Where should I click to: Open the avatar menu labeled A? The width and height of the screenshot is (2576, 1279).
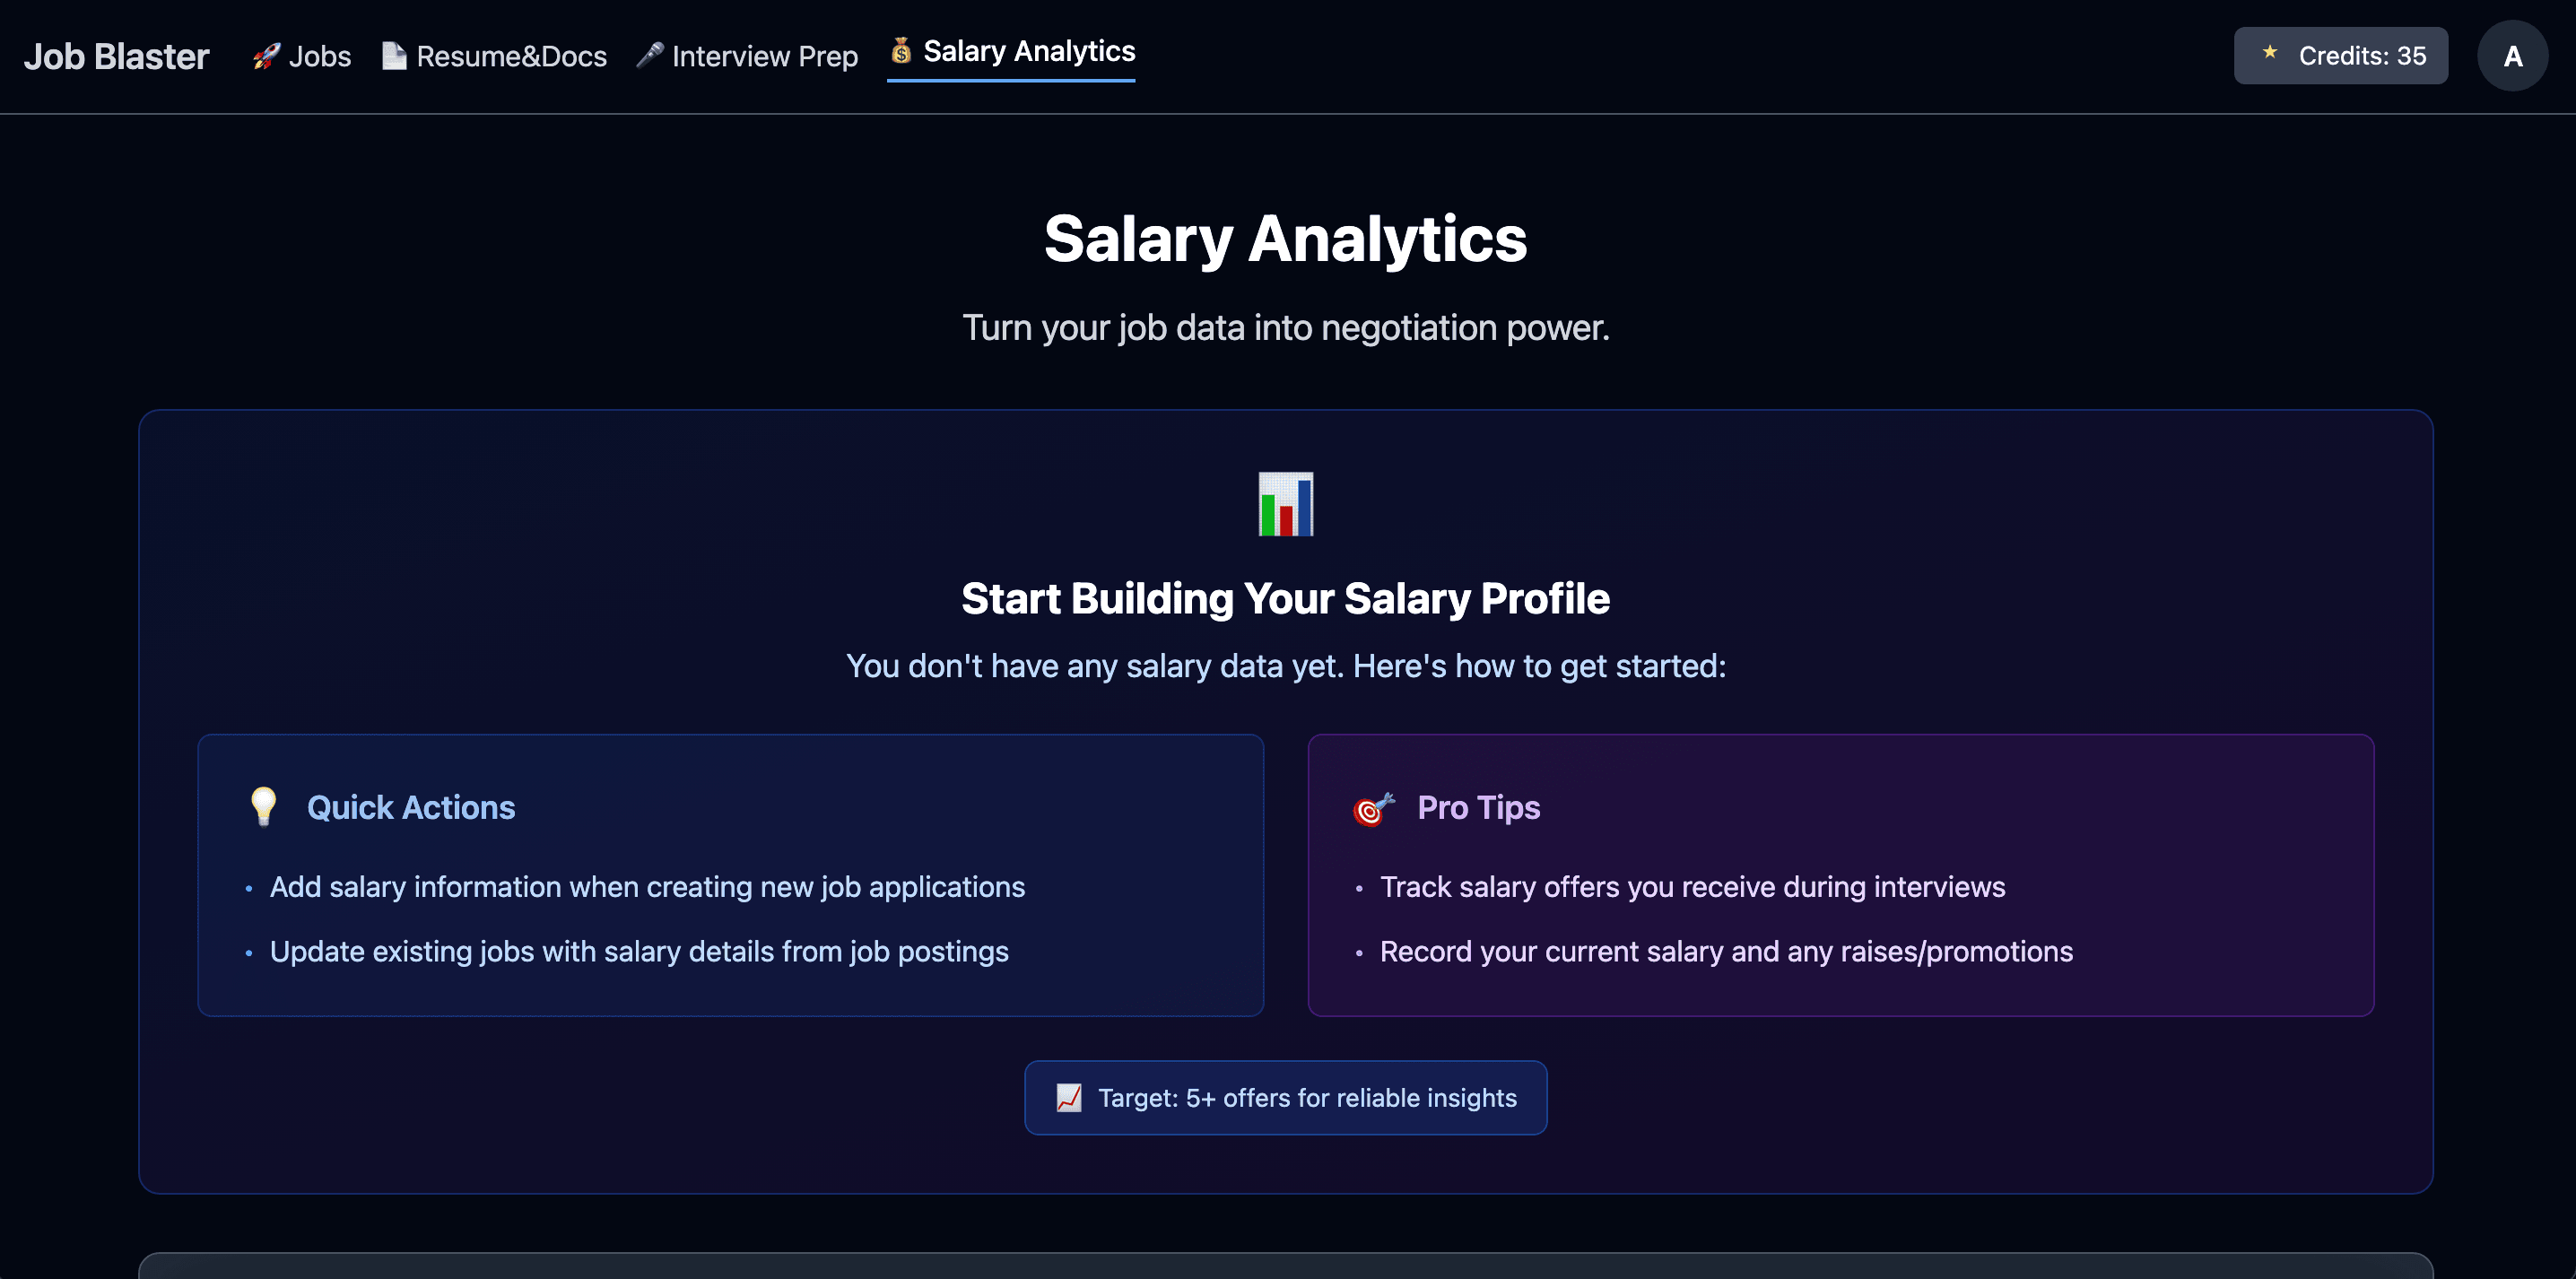(2512, 55)
